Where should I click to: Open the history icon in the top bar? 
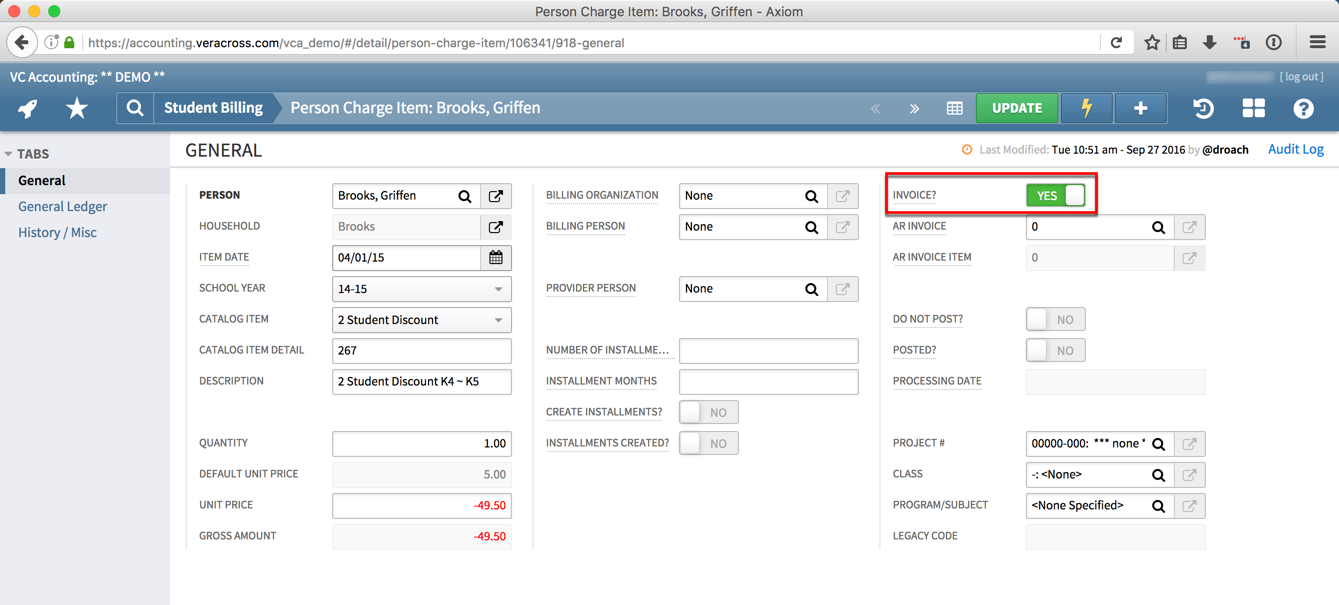point(1203,108)
